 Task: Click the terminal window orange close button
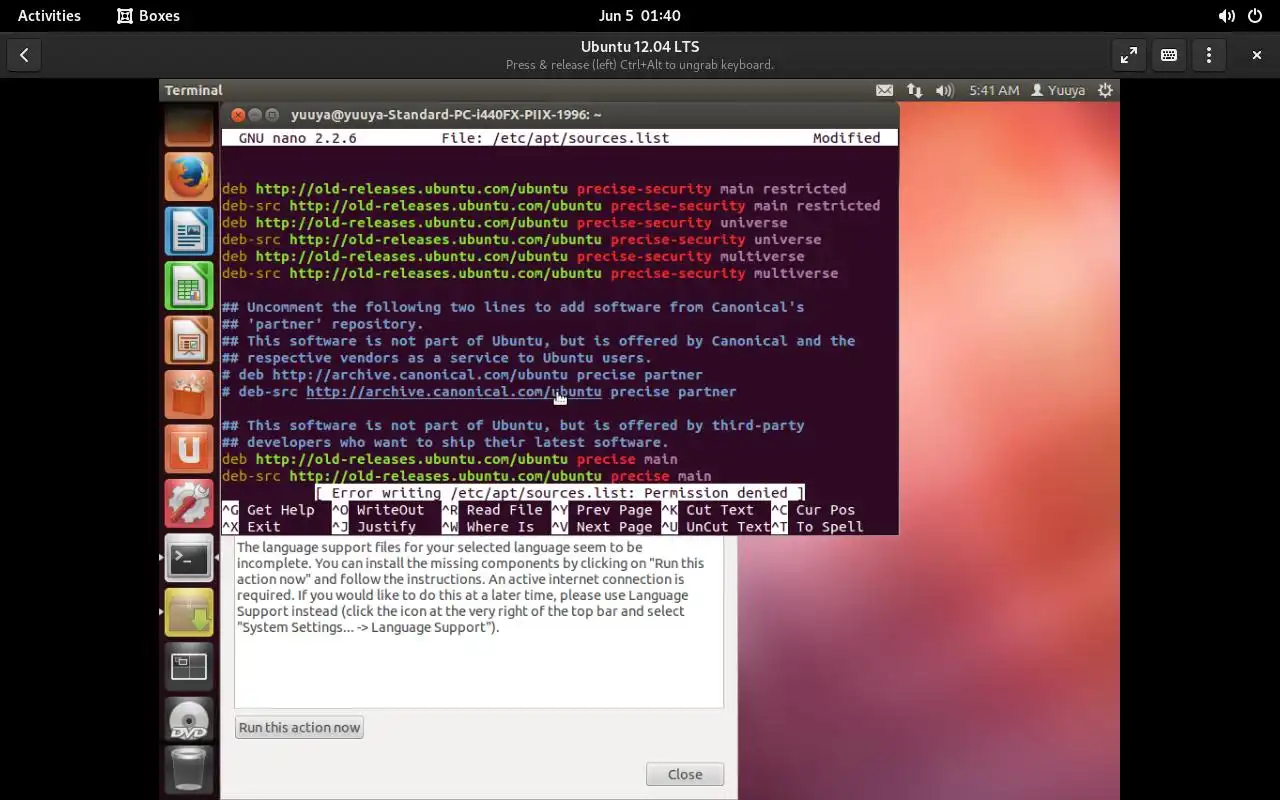(238, 115)
